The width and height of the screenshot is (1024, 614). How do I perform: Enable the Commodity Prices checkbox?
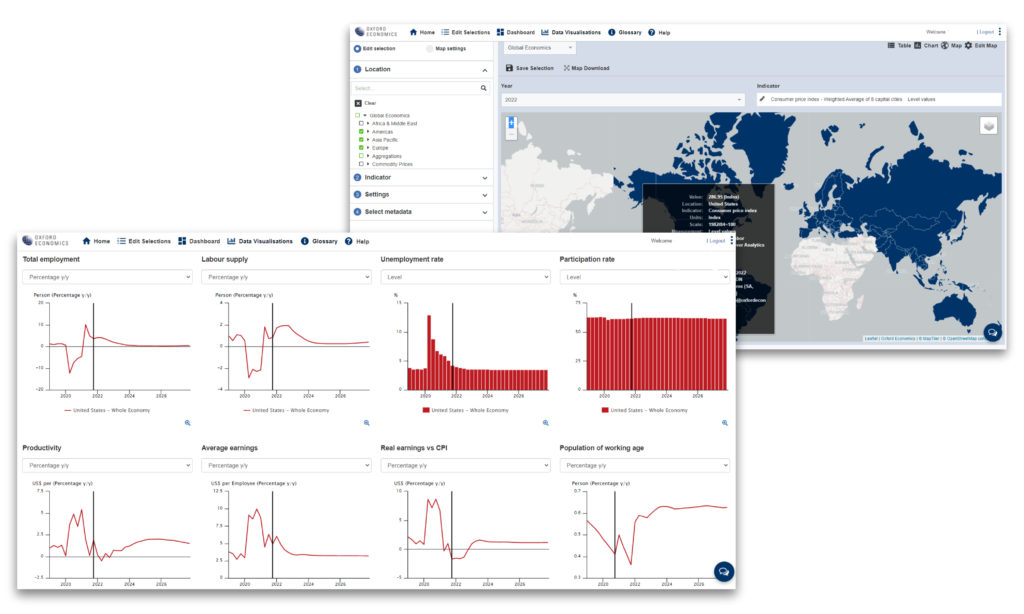[360, 164]
